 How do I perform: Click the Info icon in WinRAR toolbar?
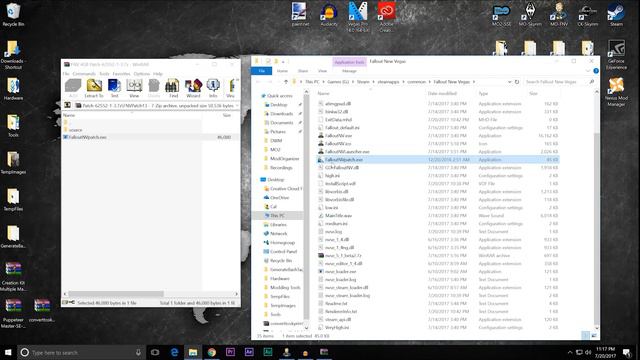click(213, 88)
